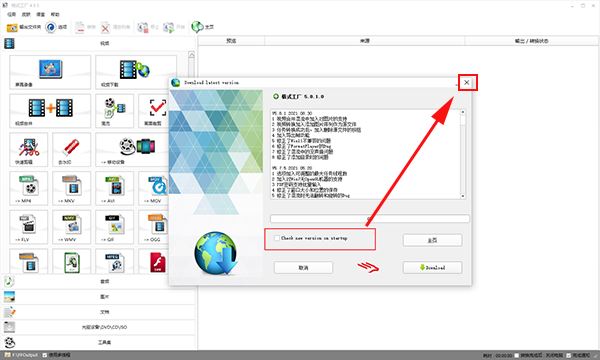Toggle the multi-thread checkbox in status bar
600x360 pixels.
[x=45, y=355]
